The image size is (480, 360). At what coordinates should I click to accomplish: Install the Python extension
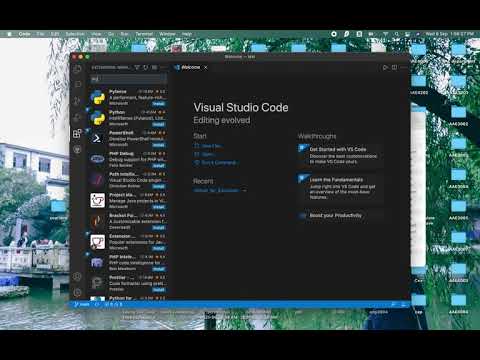[x=159, y=124]
